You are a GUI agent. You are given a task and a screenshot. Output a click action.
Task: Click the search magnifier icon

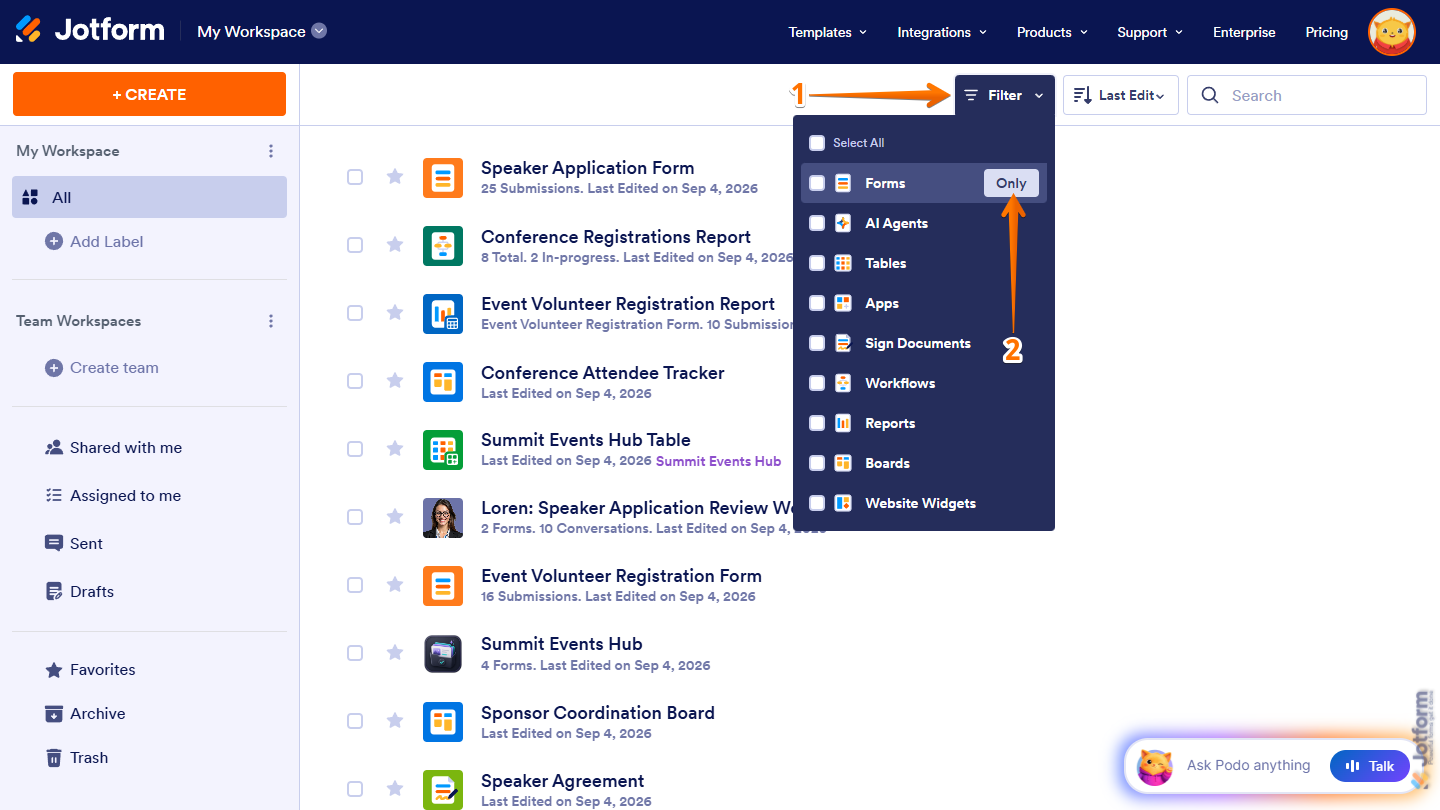[1210, 95]
